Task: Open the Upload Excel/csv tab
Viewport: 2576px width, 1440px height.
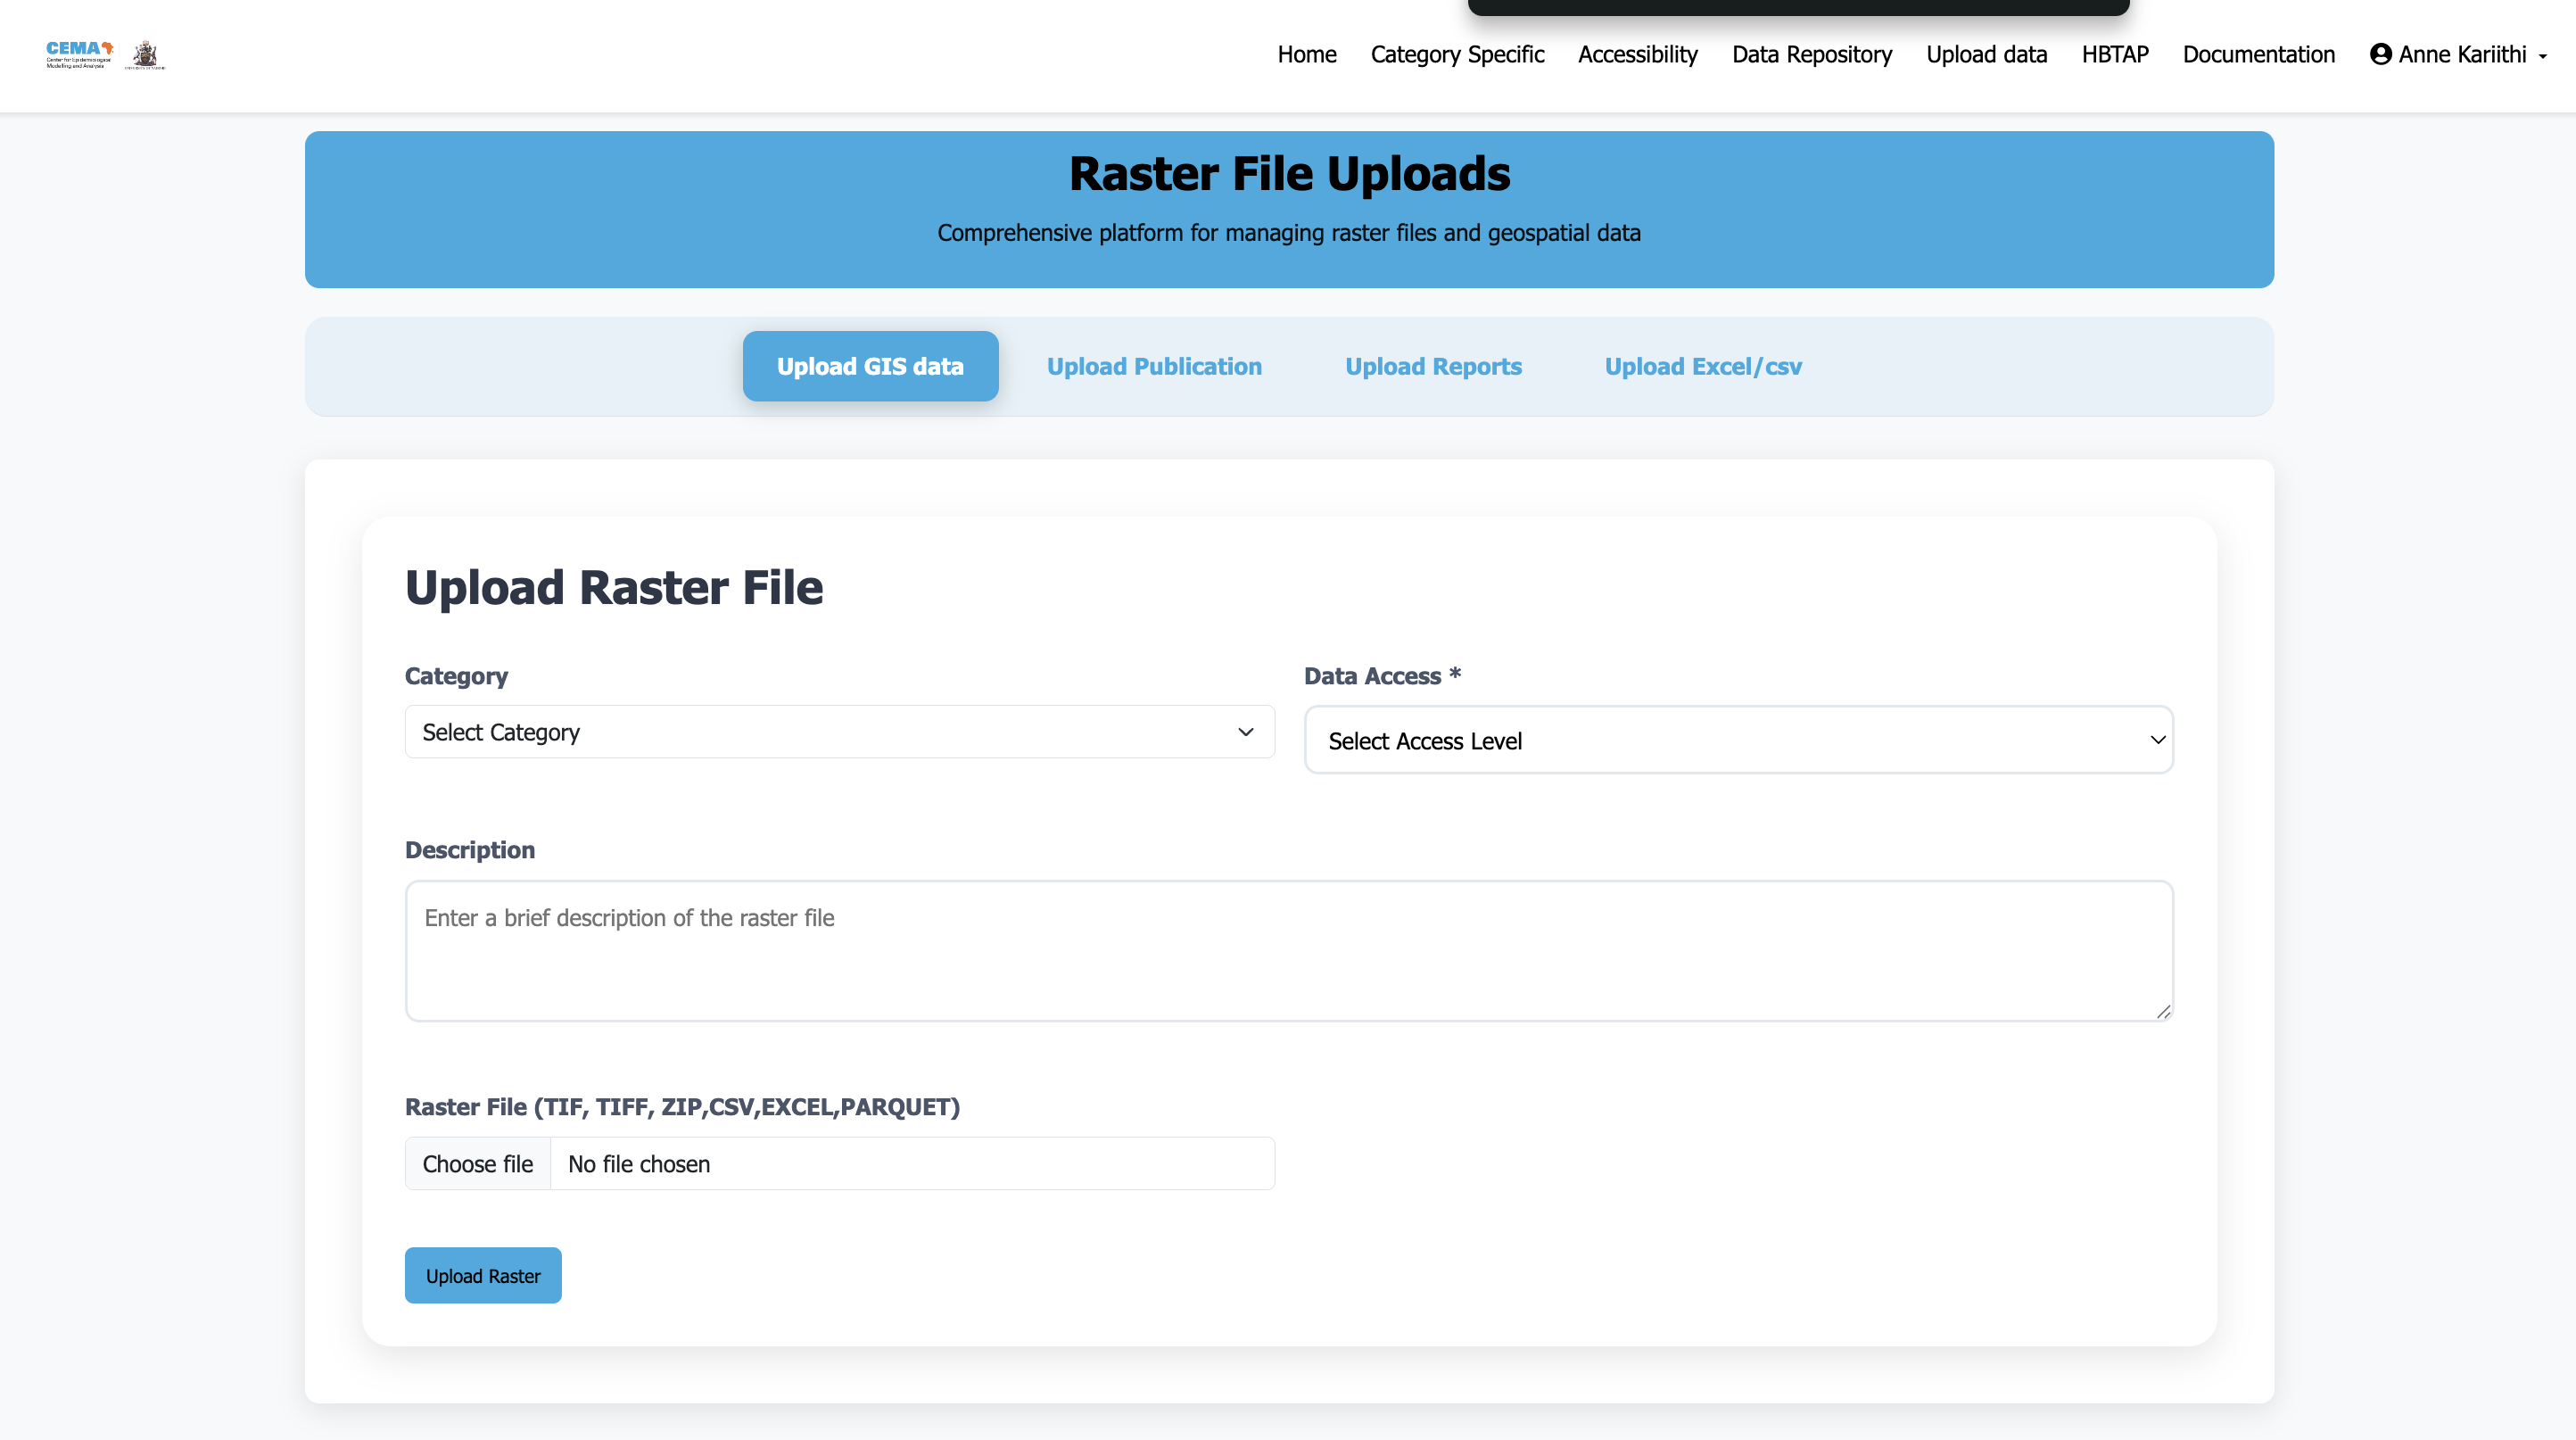Action: click(1703, 366)
